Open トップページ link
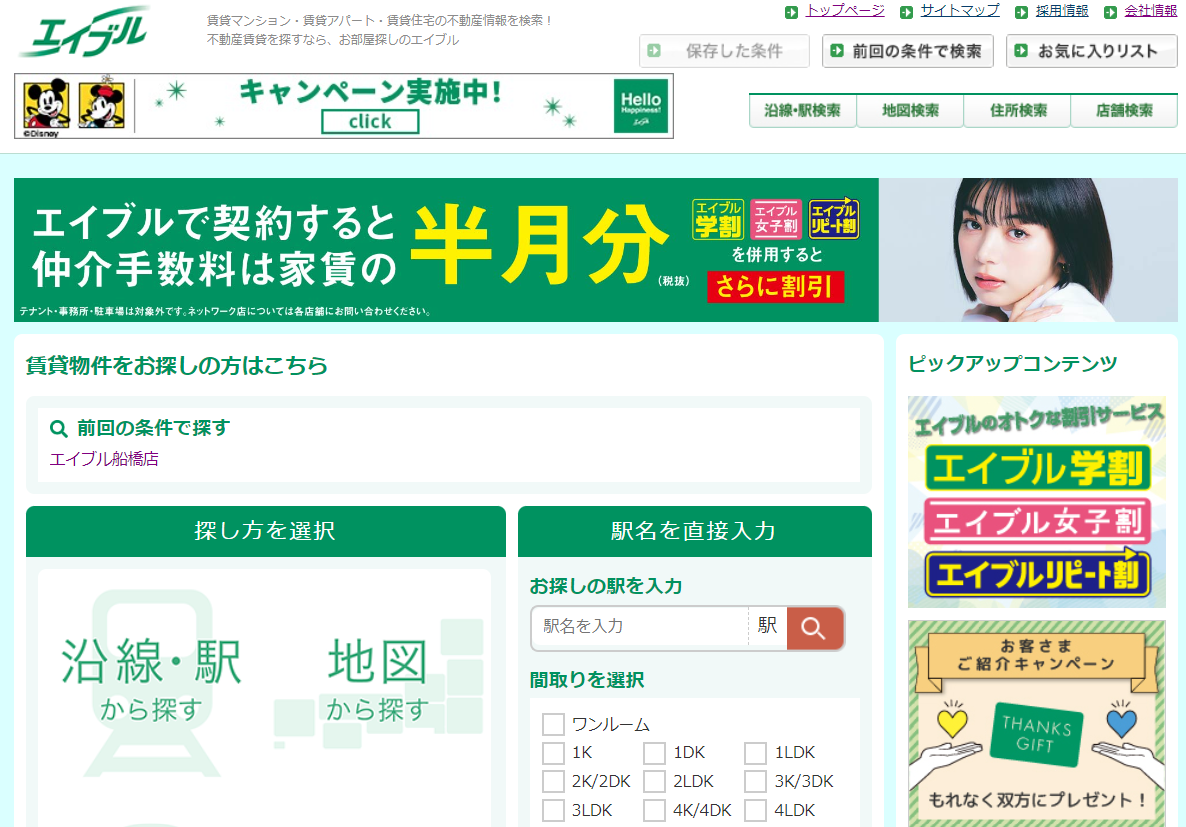The height and width of the screenshot is (827, 1186). click(x=845, y=11)
